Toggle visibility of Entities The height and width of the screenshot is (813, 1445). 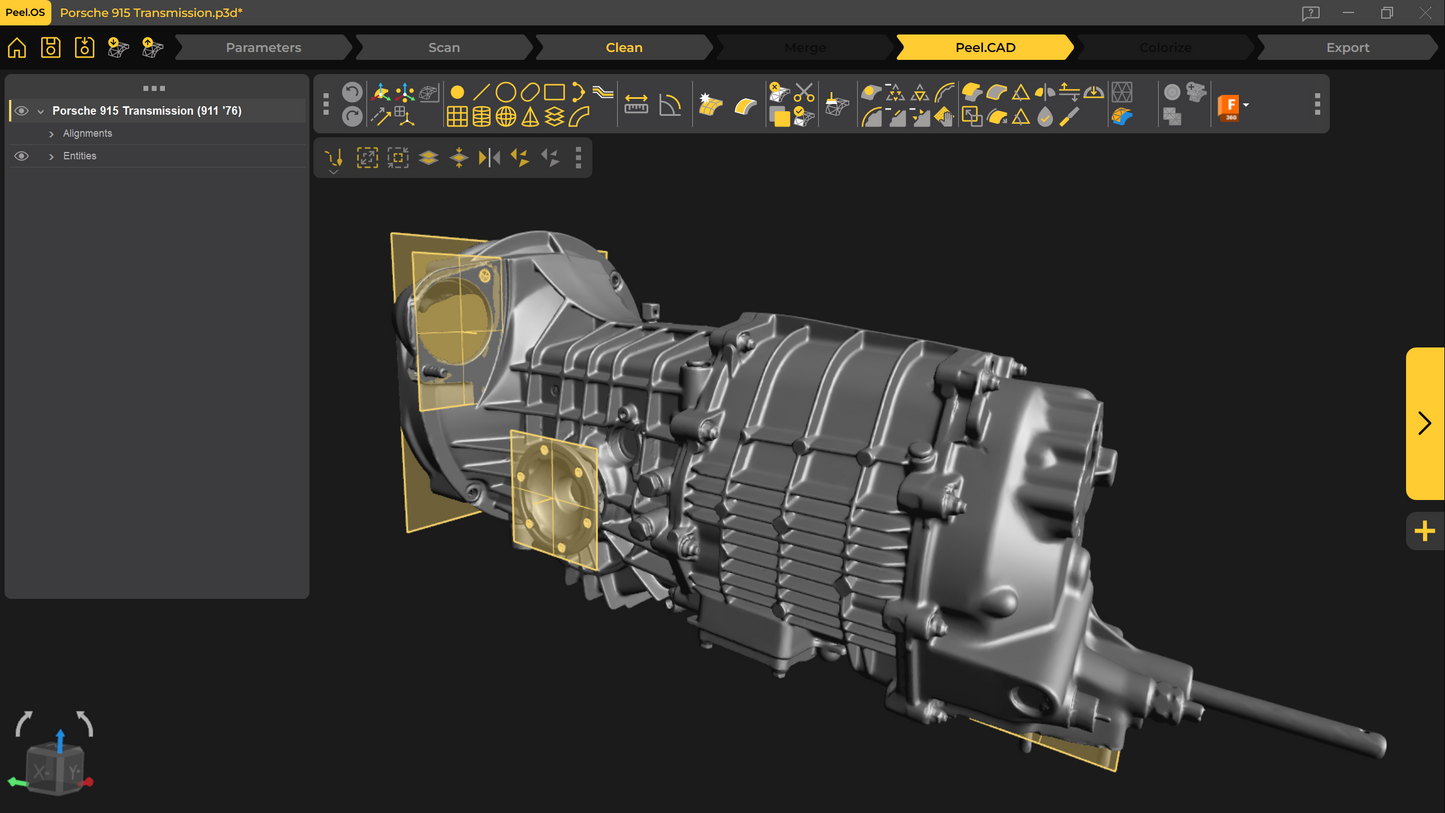[21, 156]
